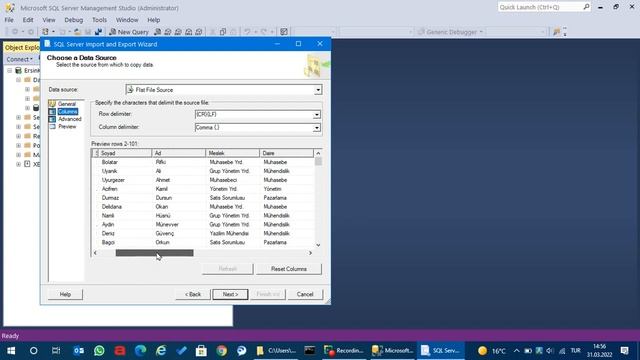This screenshot has width=640, height=360.
Task: Click the horizontal scrollbar thumb in preview
Action: click(x=154, y=253)
